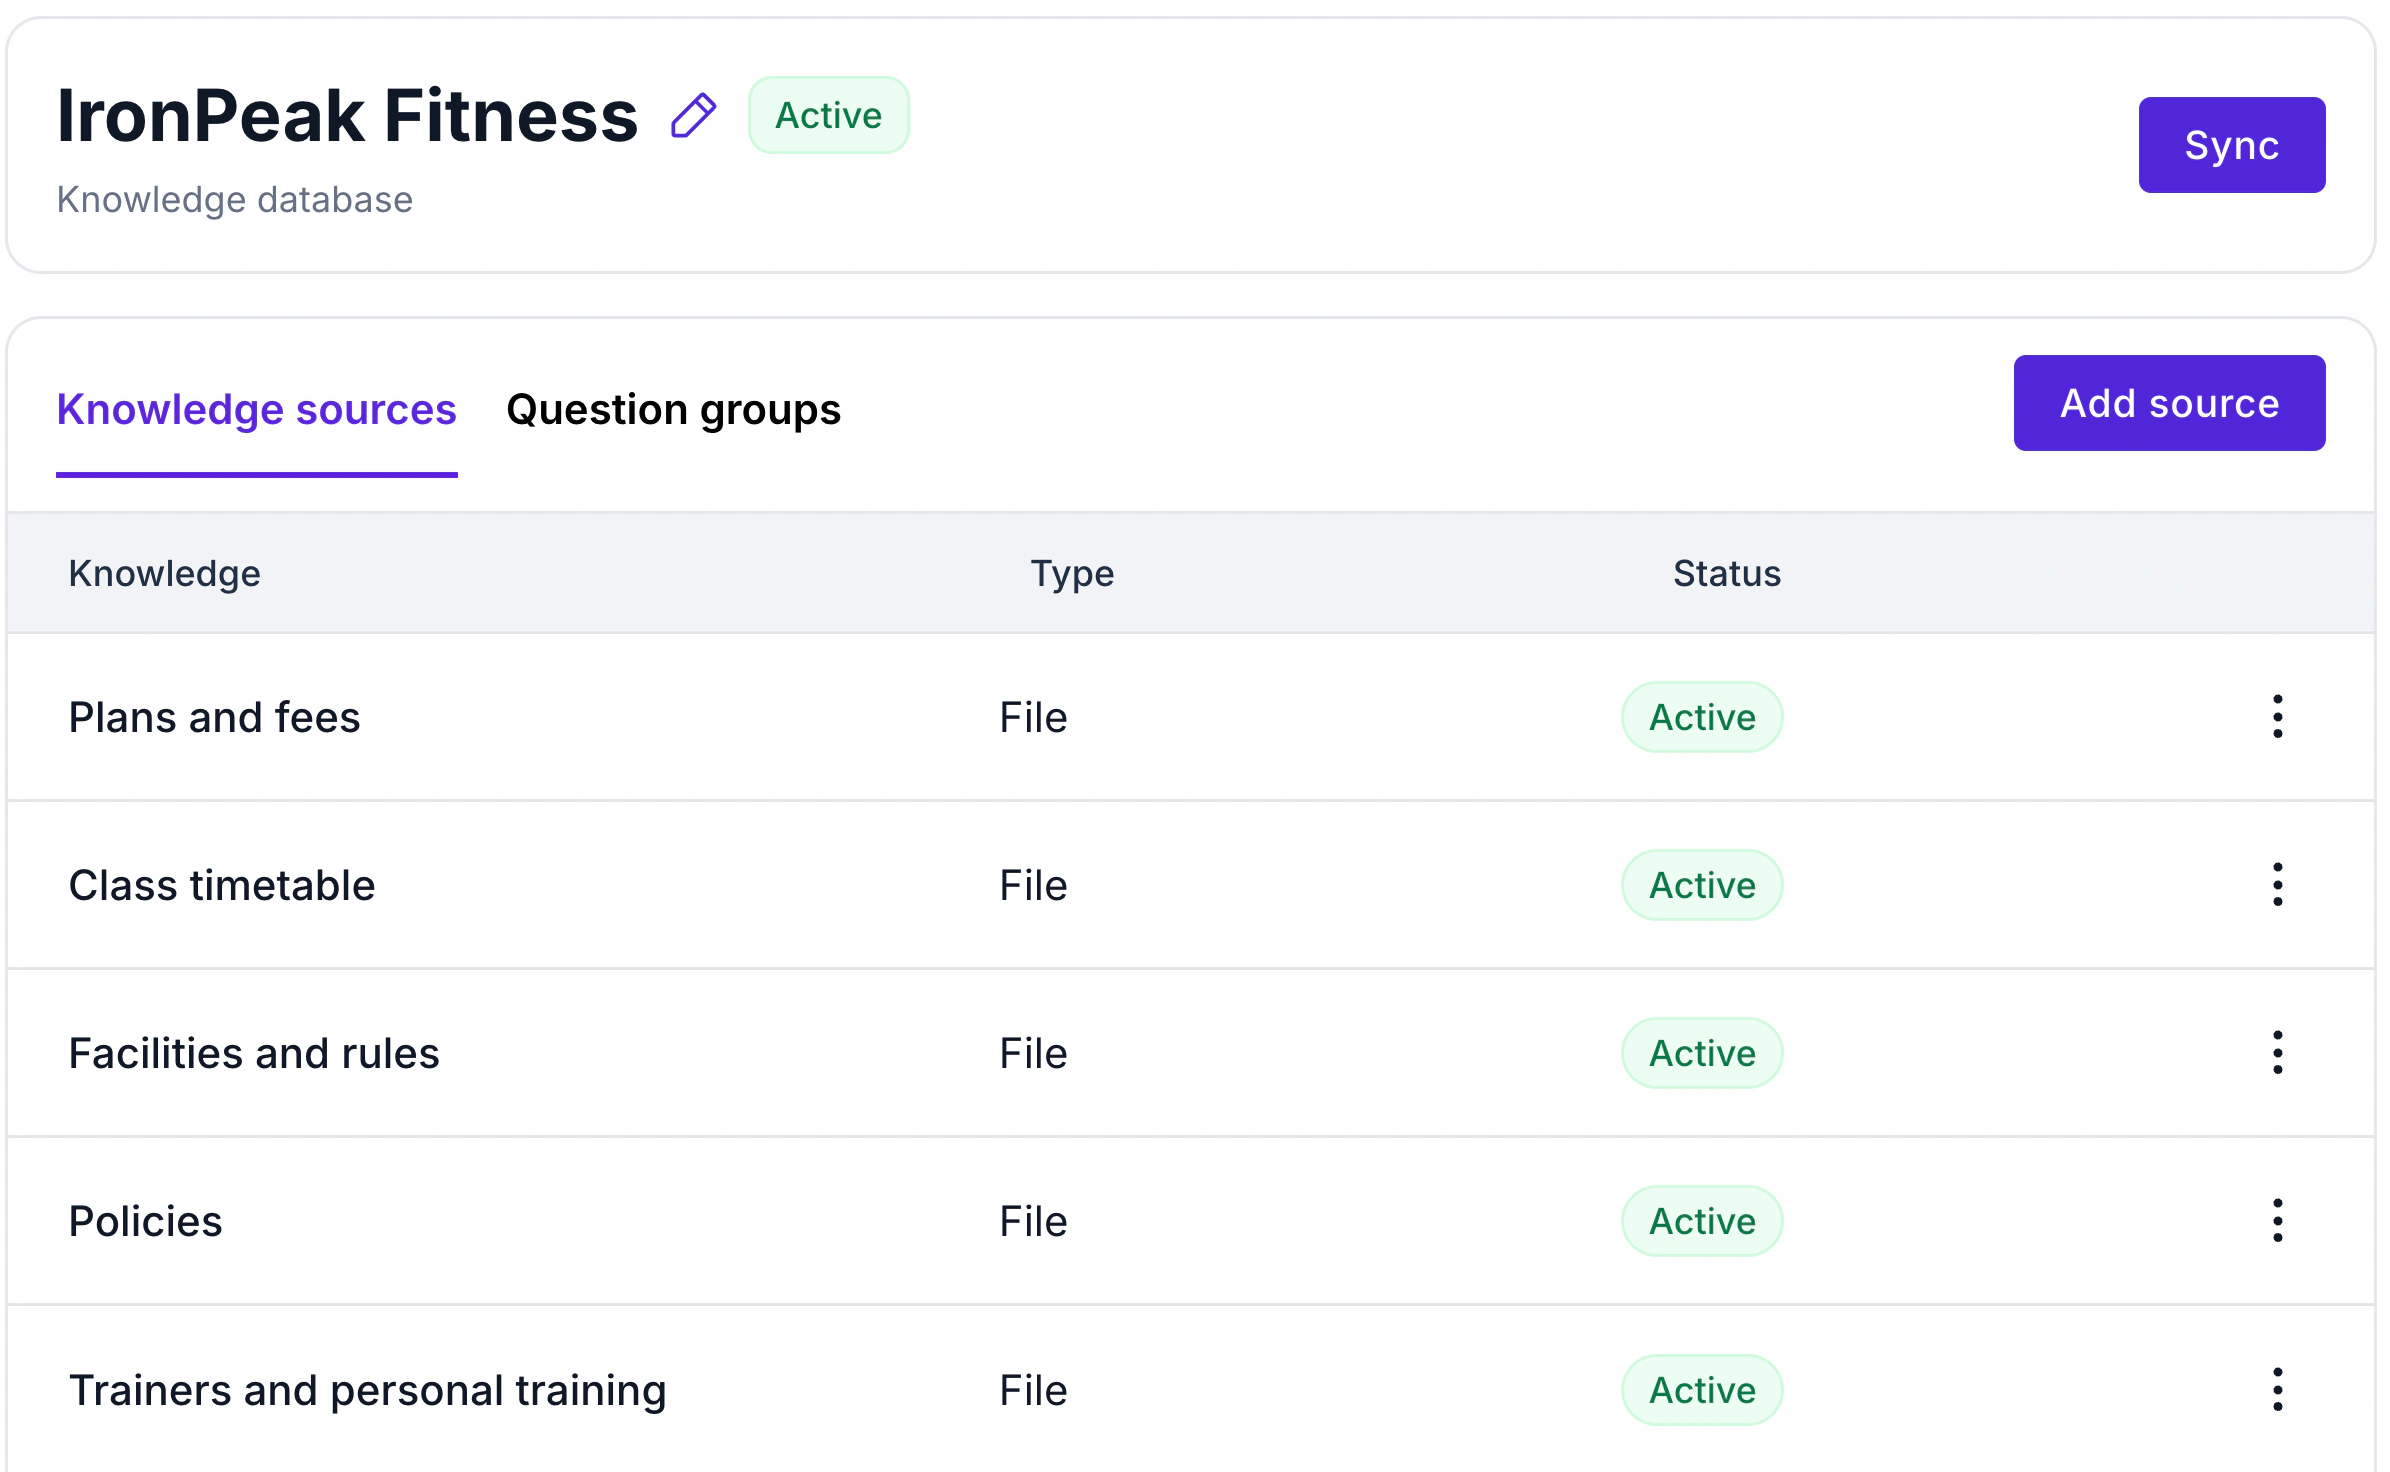Click the Active status of Policies
2390x1472 pixels.
[x=1702, y=1221]
